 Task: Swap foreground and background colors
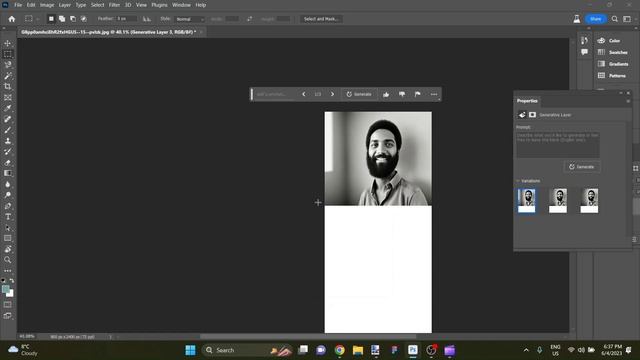(12, 281)
